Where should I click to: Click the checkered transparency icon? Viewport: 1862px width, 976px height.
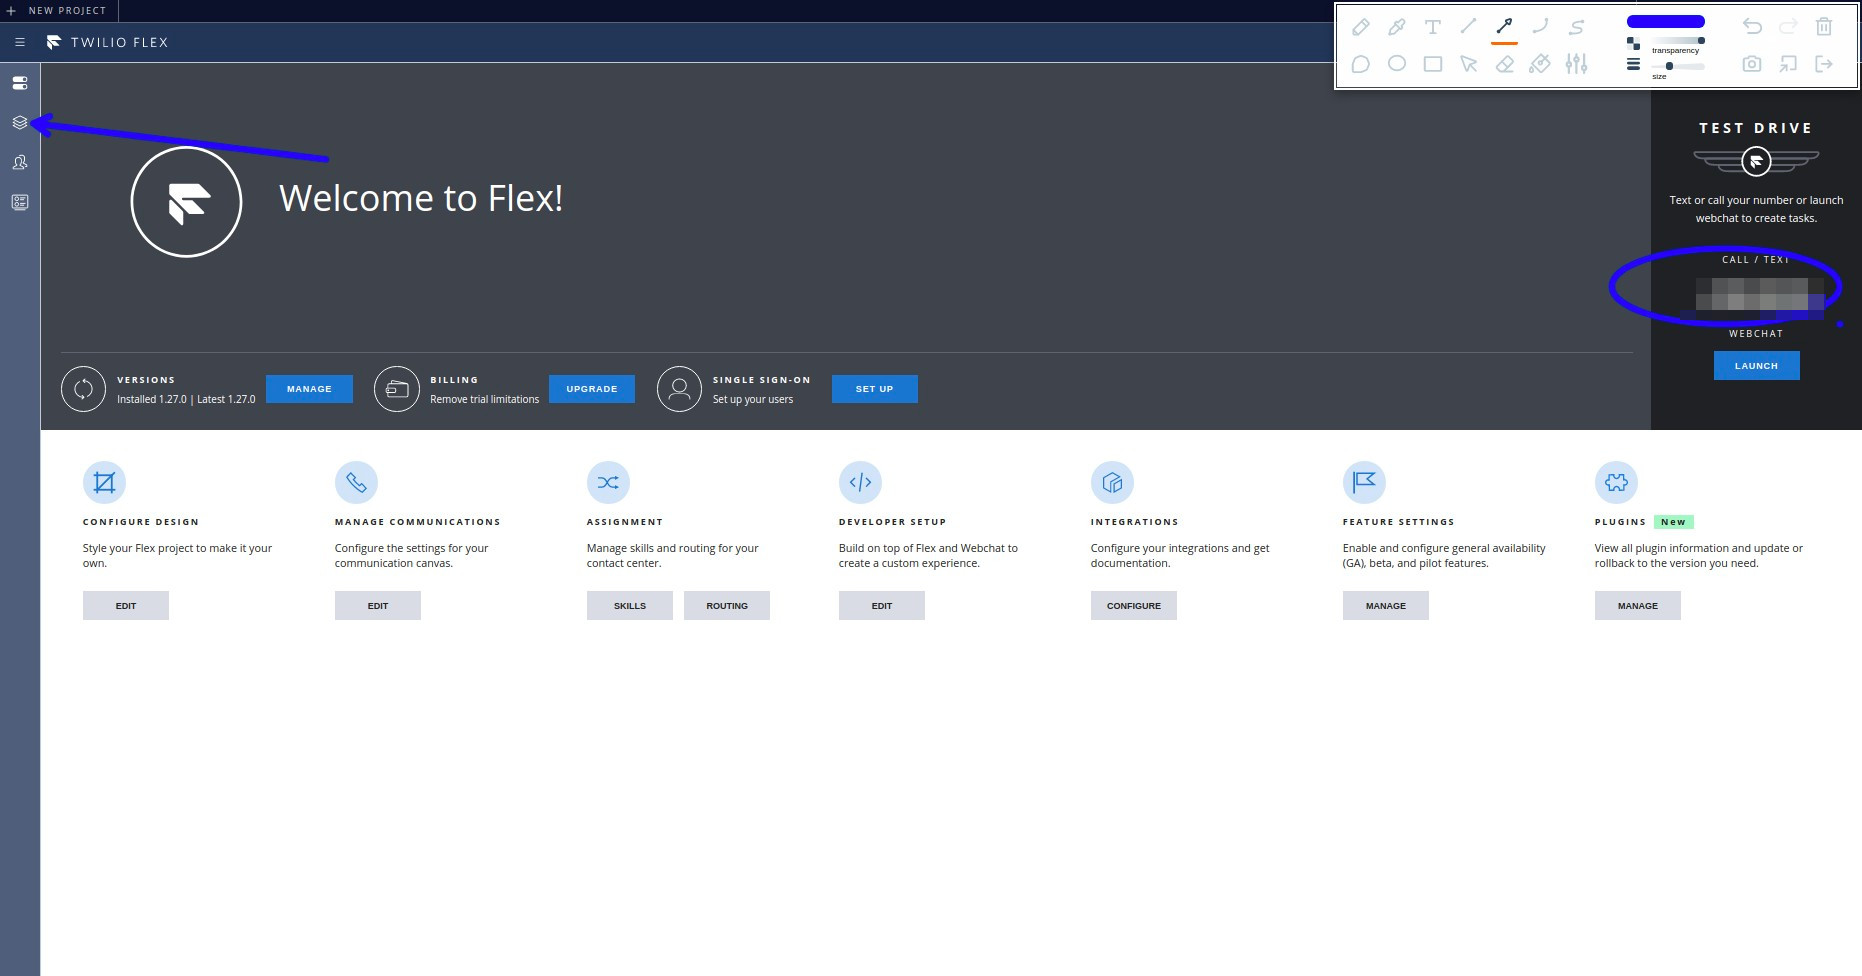pos(1633,43)
